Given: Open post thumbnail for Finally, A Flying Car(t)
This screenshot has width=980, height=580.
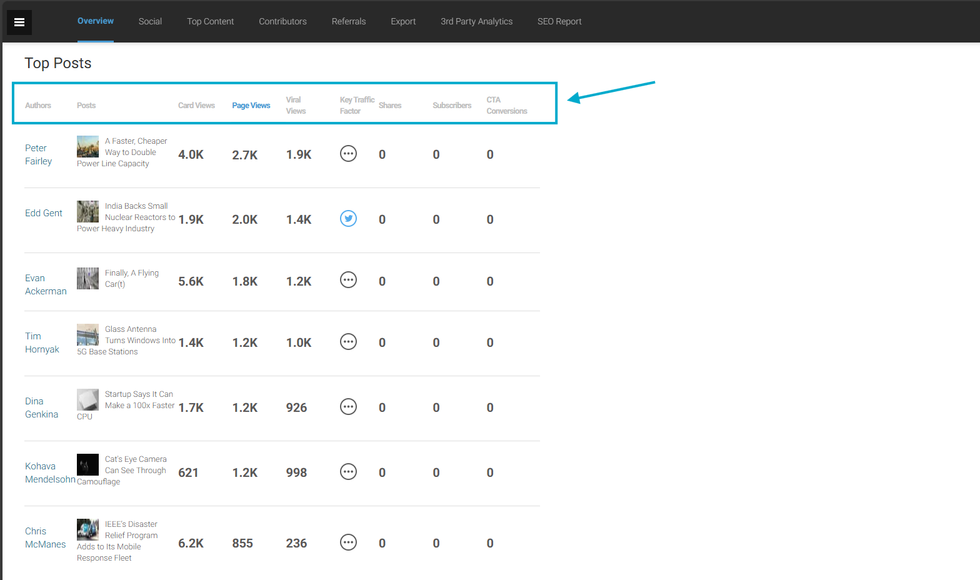Looking at the screenshot, I should pyautogui.click(x=88, y=278).
